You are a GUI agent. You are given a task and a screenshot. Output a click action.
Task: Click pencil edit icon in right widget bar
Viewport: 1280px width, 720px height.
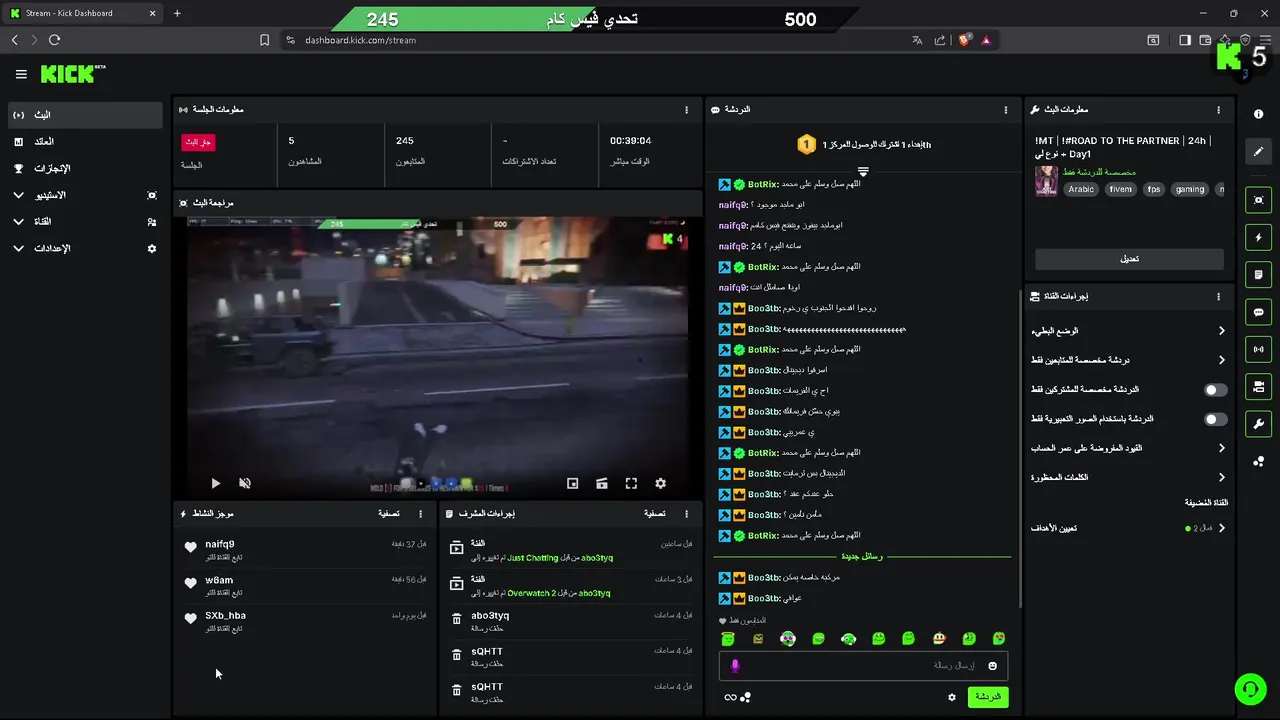[1258, 152]
